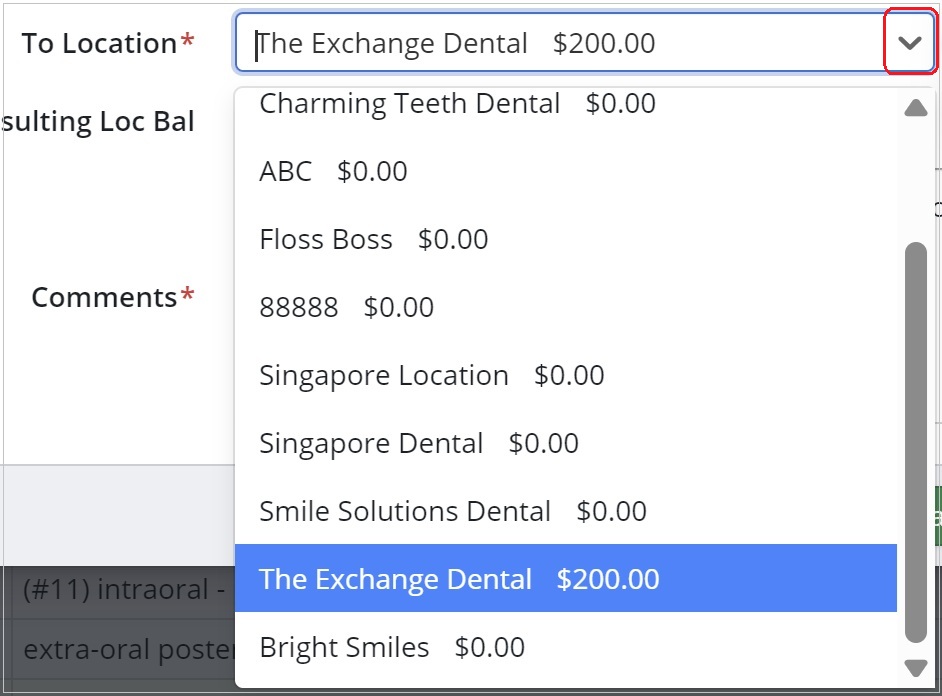This screenshot has width=942, height=696.
Task: Open the To Location dropdown arrow
Action: [912, 41]
